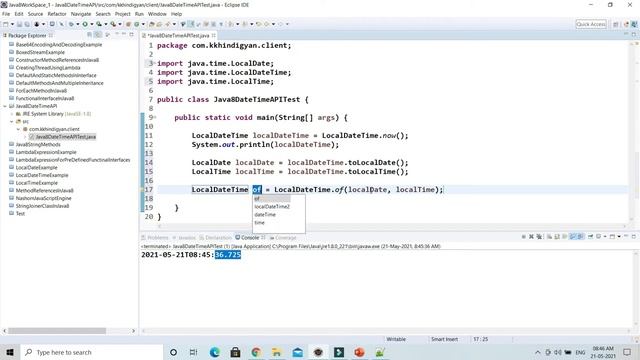Choose 'localDateTime2' from the name suggestions
Screen dimensions: 640x360
point(272,207)
